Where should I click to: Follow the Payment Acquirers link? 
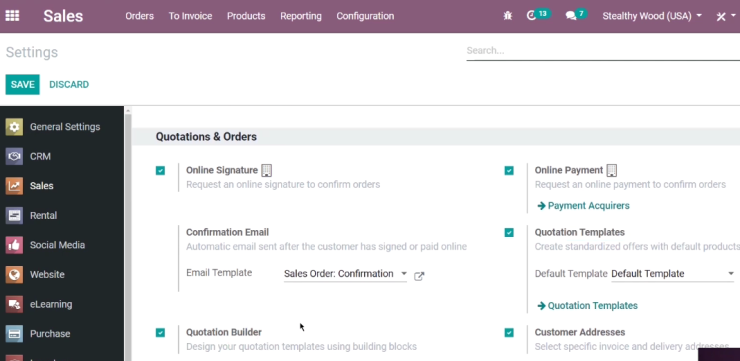click(589, 206)
